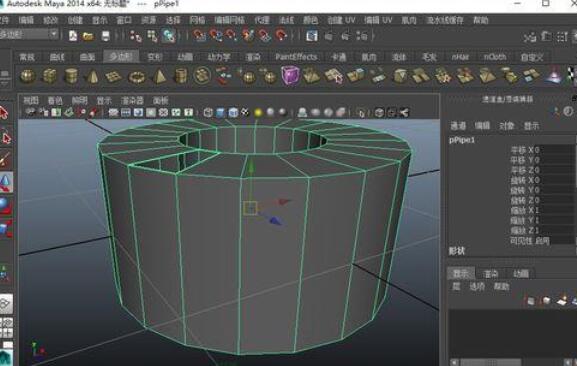Switch to the PaintEffects shelf tab
This screenshot has width=577, height=366.
(x=296, y=57)
